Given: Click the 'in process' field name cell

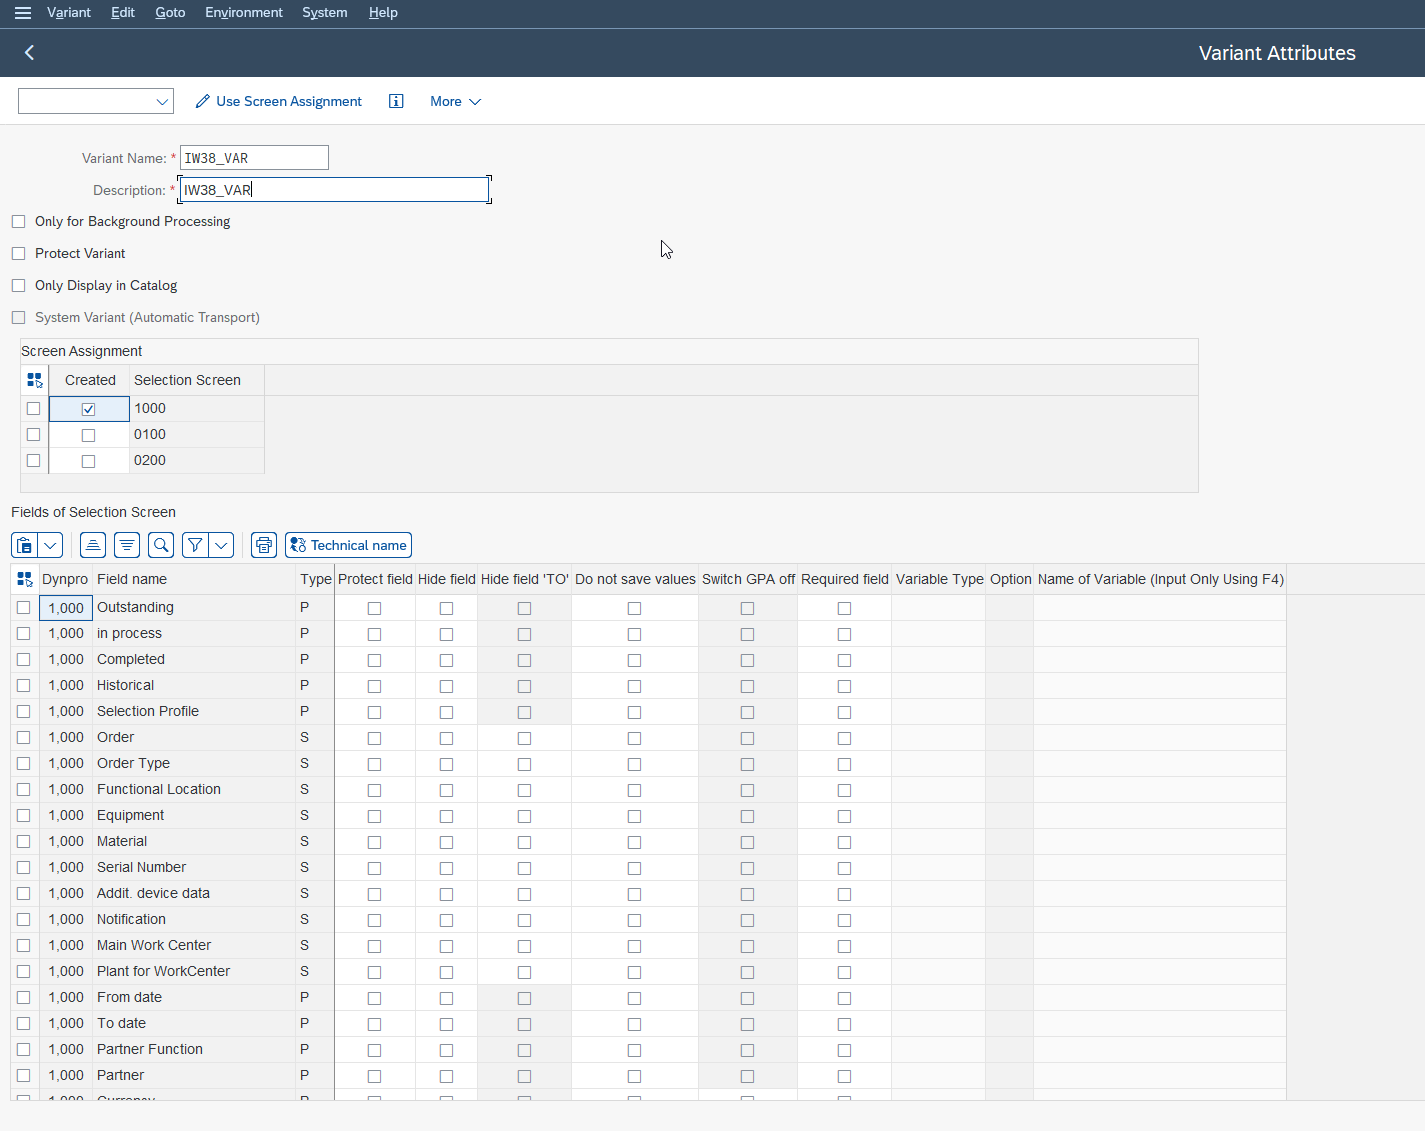Looking at the screenshot, I should pos(195,633).
